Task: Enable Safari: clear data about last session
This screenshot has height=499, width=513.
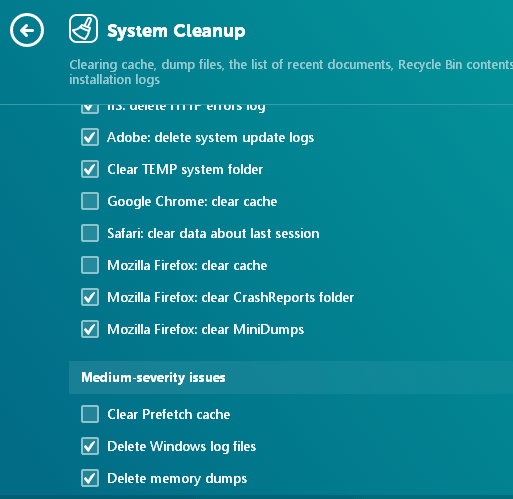Action: point(90,233)
